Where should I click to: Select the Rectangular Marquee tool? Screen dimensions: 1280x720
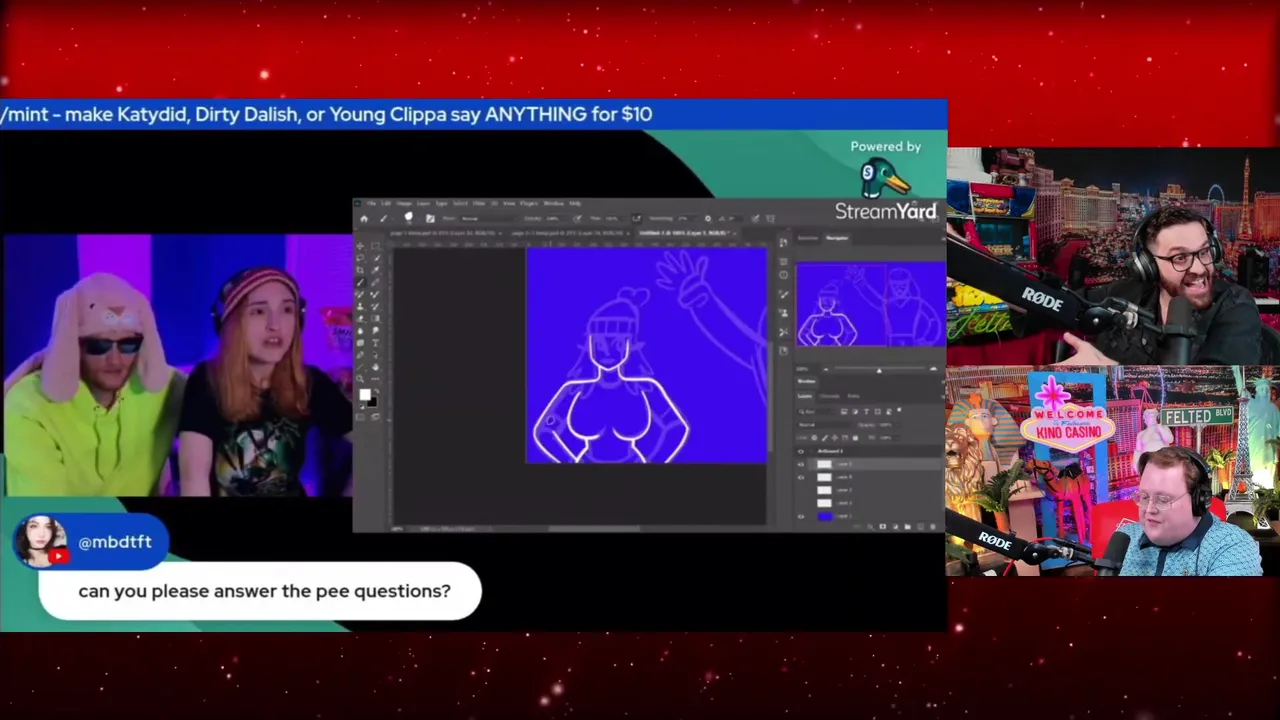click(375, 246)
